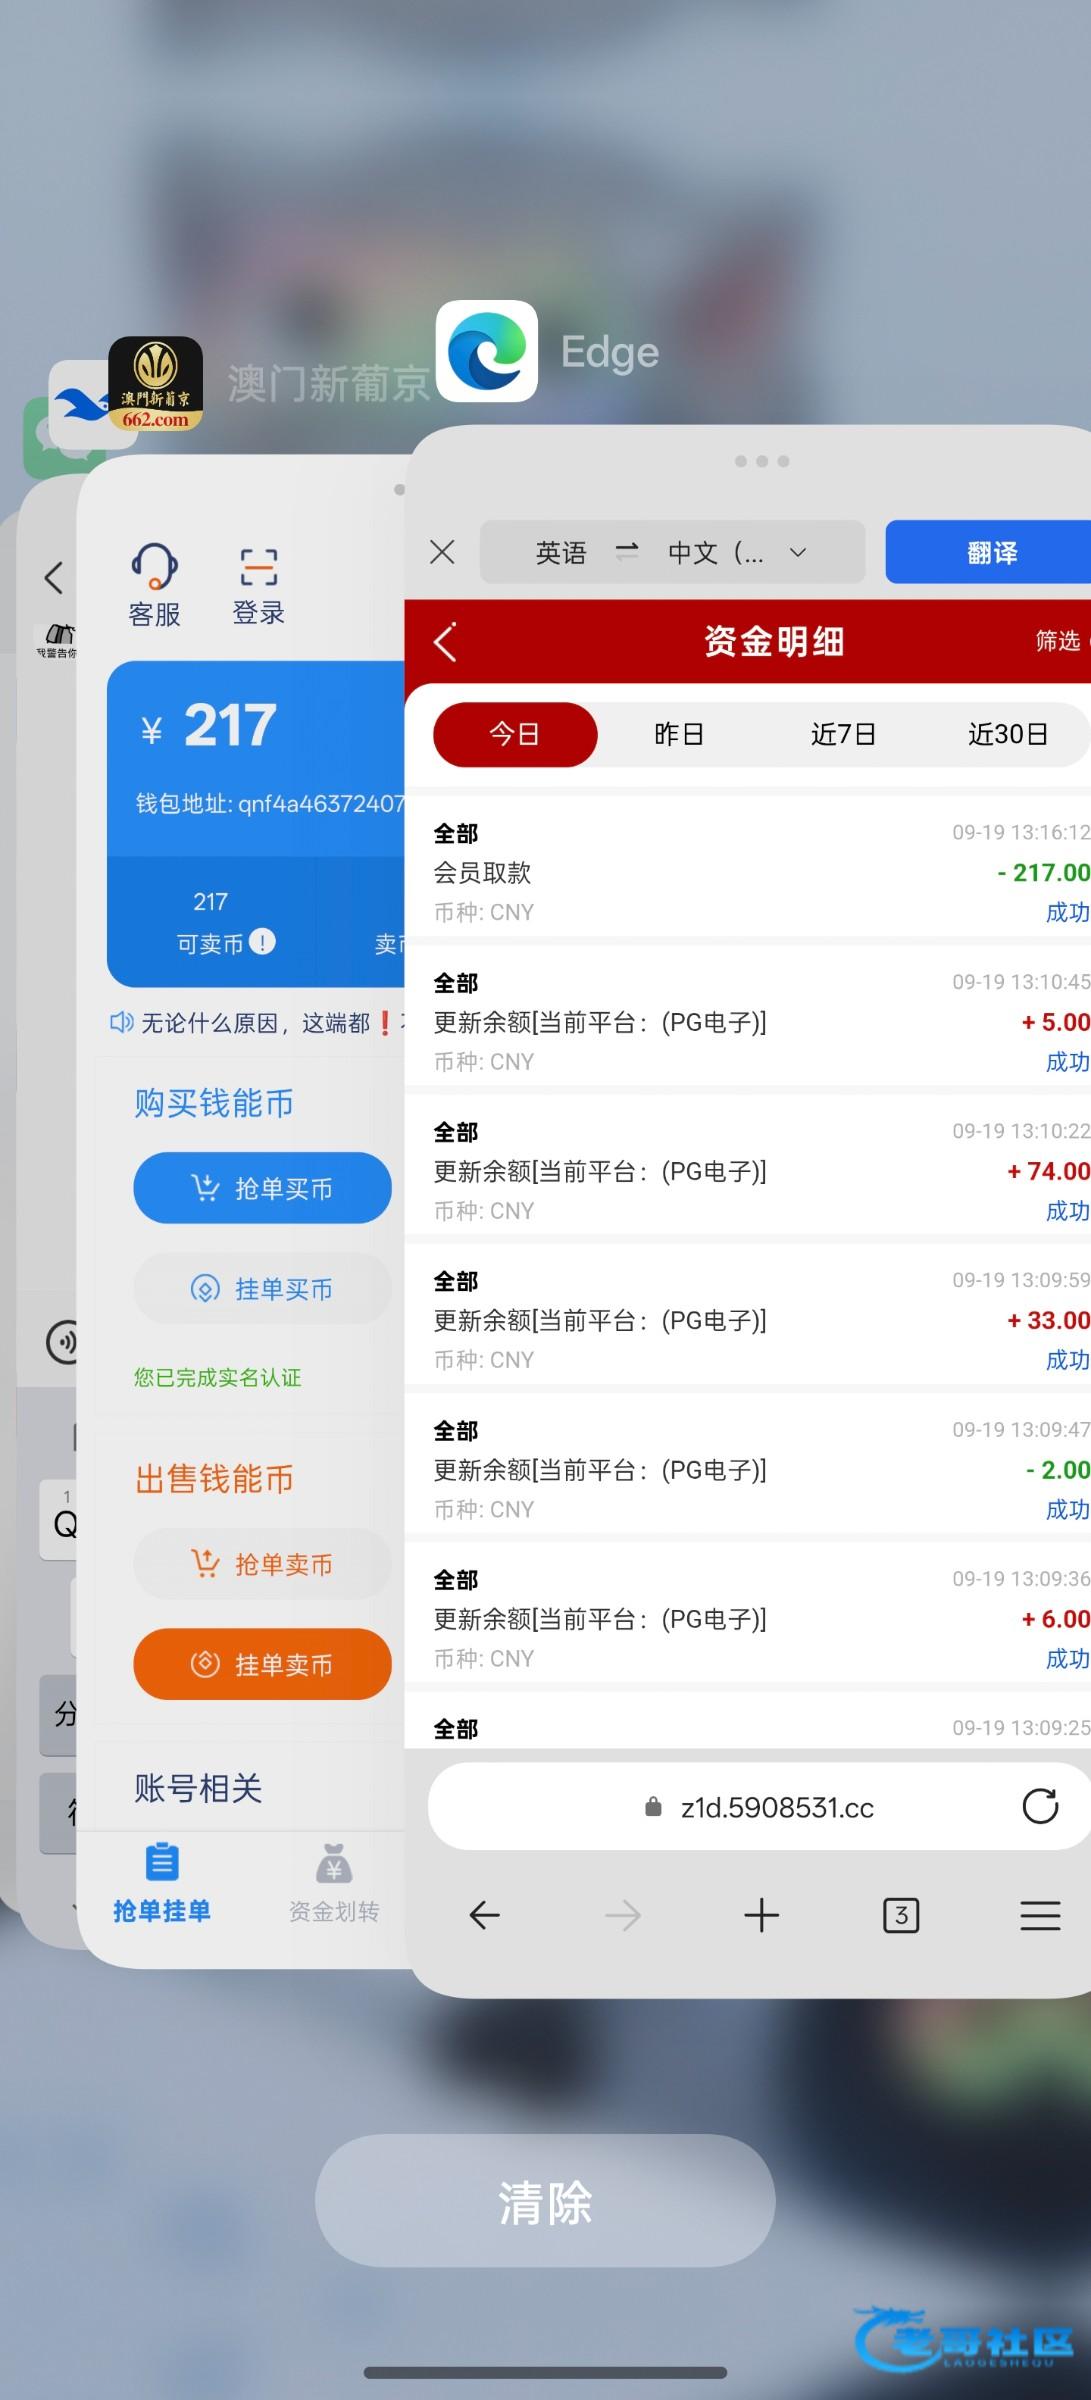Open the 筛选 filter option
The width and height of the screenshot is (1091, 2400).
[1057, 641]
